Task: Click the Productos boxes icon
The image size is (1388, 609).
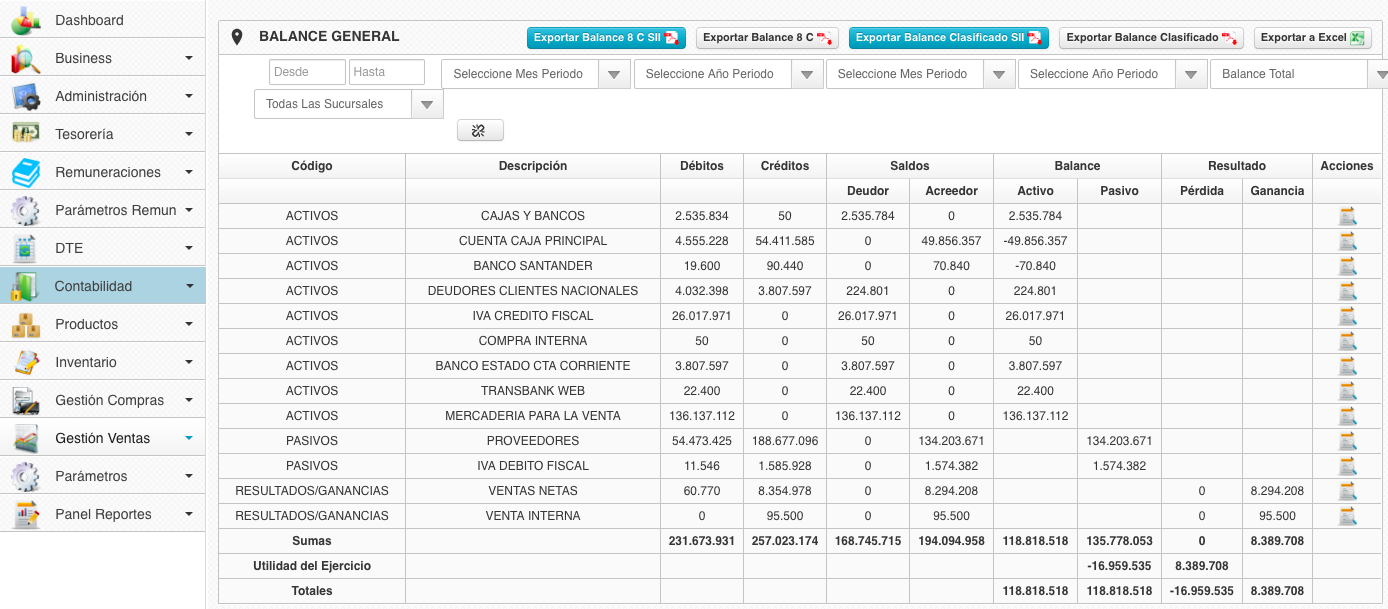Action: [x=25, y=324]
